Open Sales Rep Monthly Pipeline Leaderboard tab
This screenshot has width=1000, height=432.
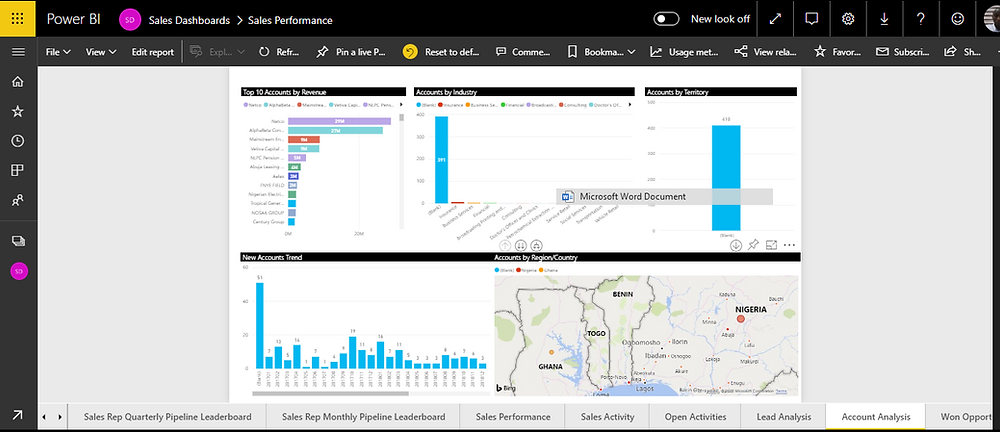tap(364, 417)
